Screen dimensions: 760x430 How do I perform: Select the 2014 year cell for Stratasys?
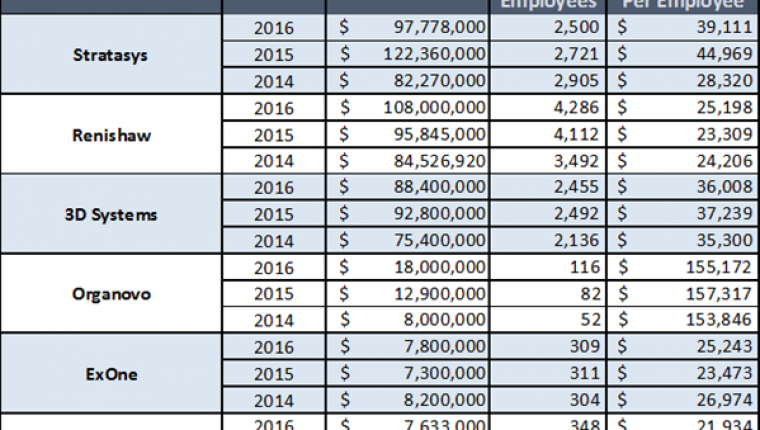click(274, 80)
